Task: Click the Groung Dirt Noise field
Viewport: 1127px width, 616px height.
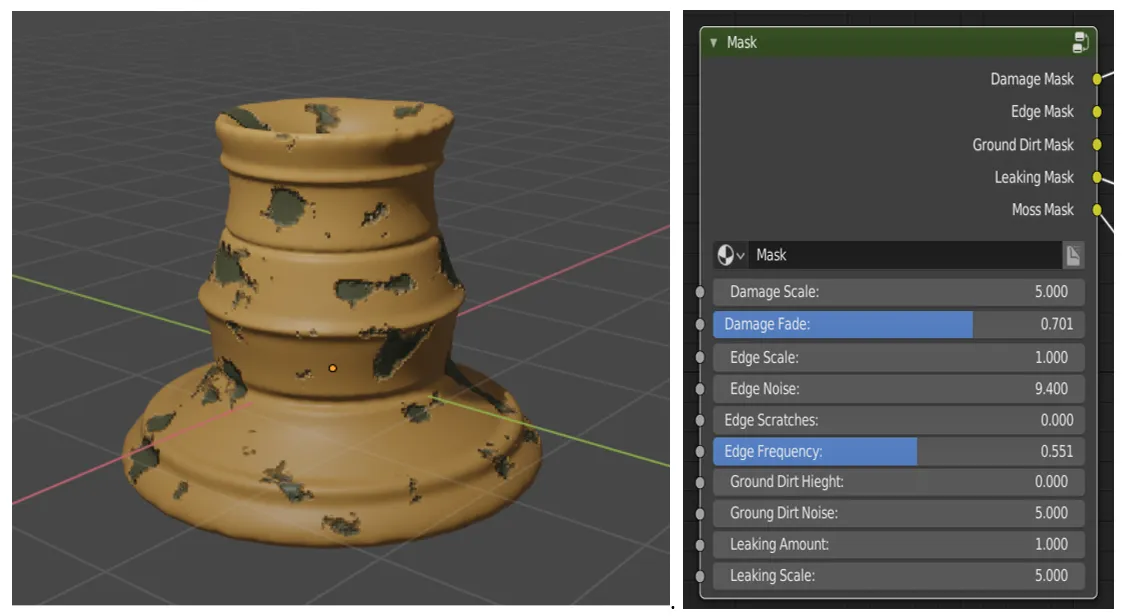Action: coord(898,513)
